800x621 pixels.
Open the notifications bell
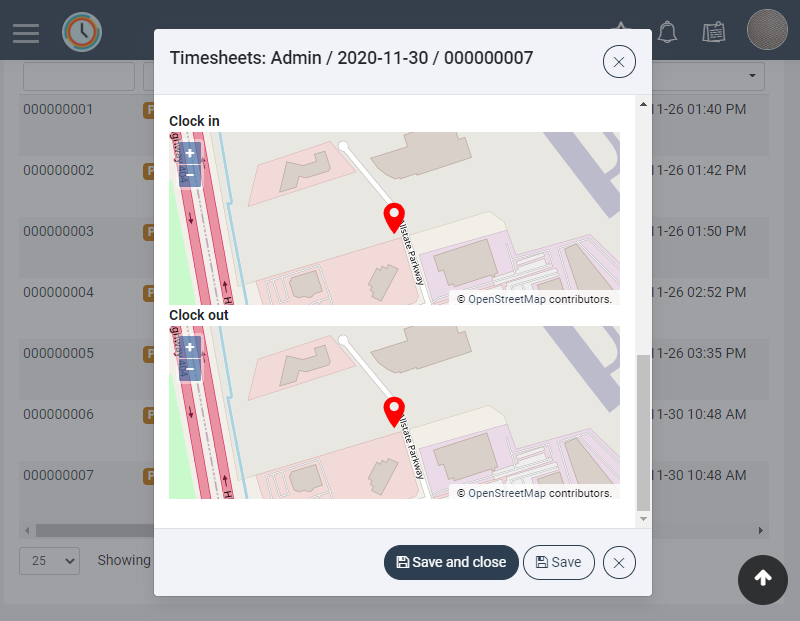(668, 32)
